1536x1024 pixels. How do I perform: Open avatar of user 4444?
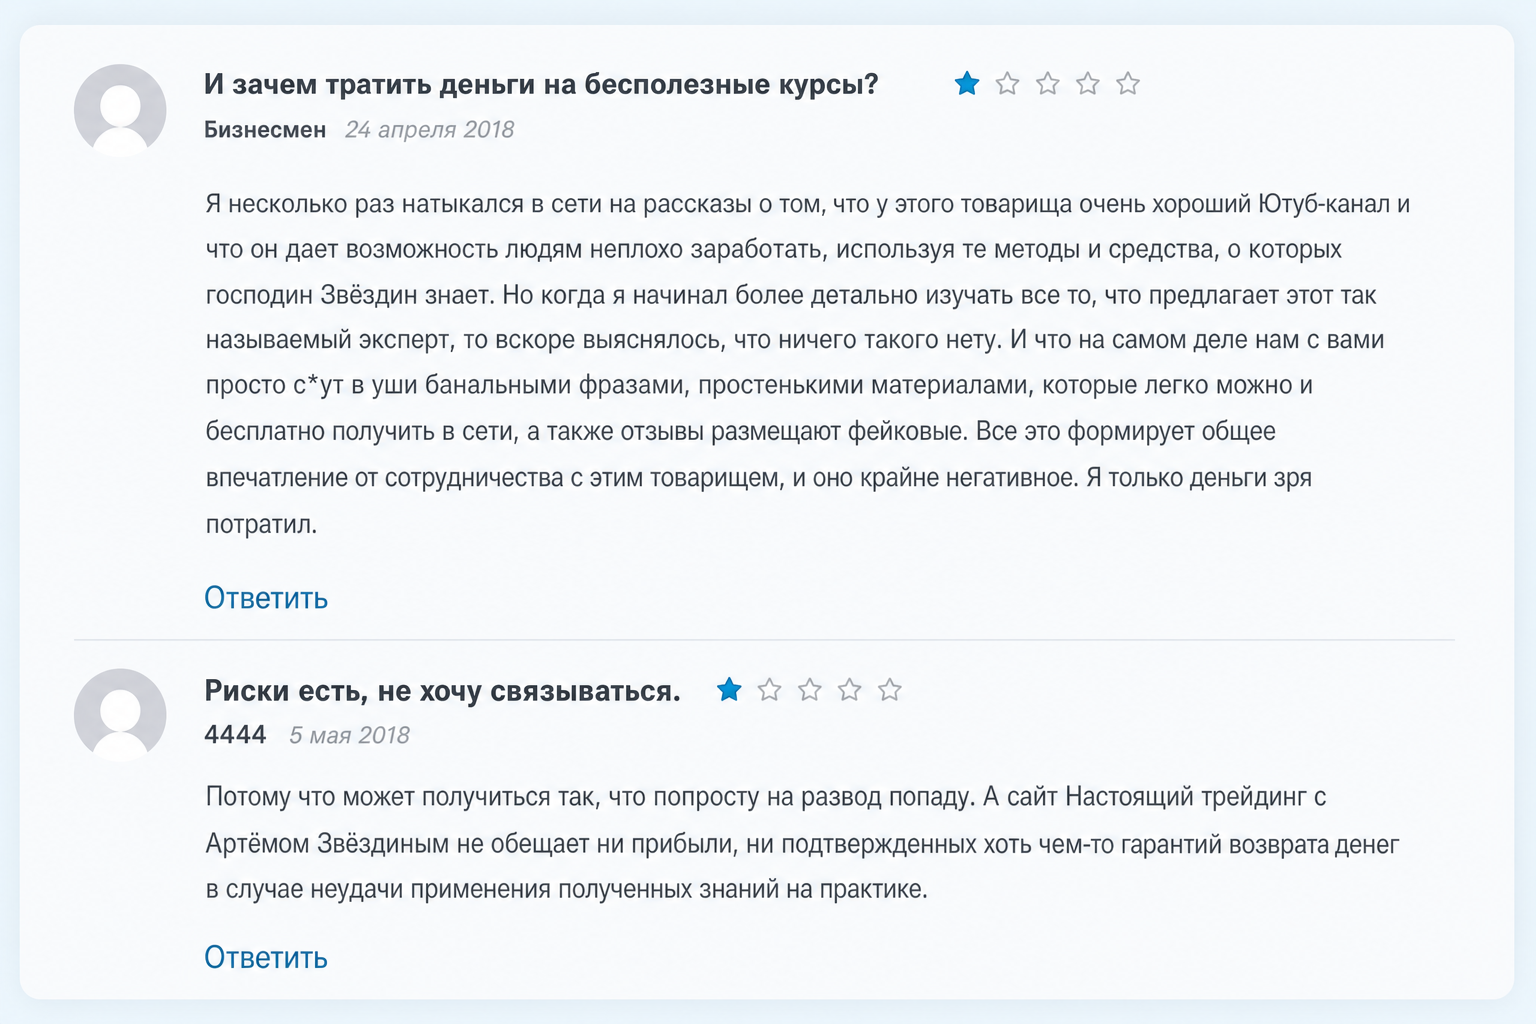[120, 715]
